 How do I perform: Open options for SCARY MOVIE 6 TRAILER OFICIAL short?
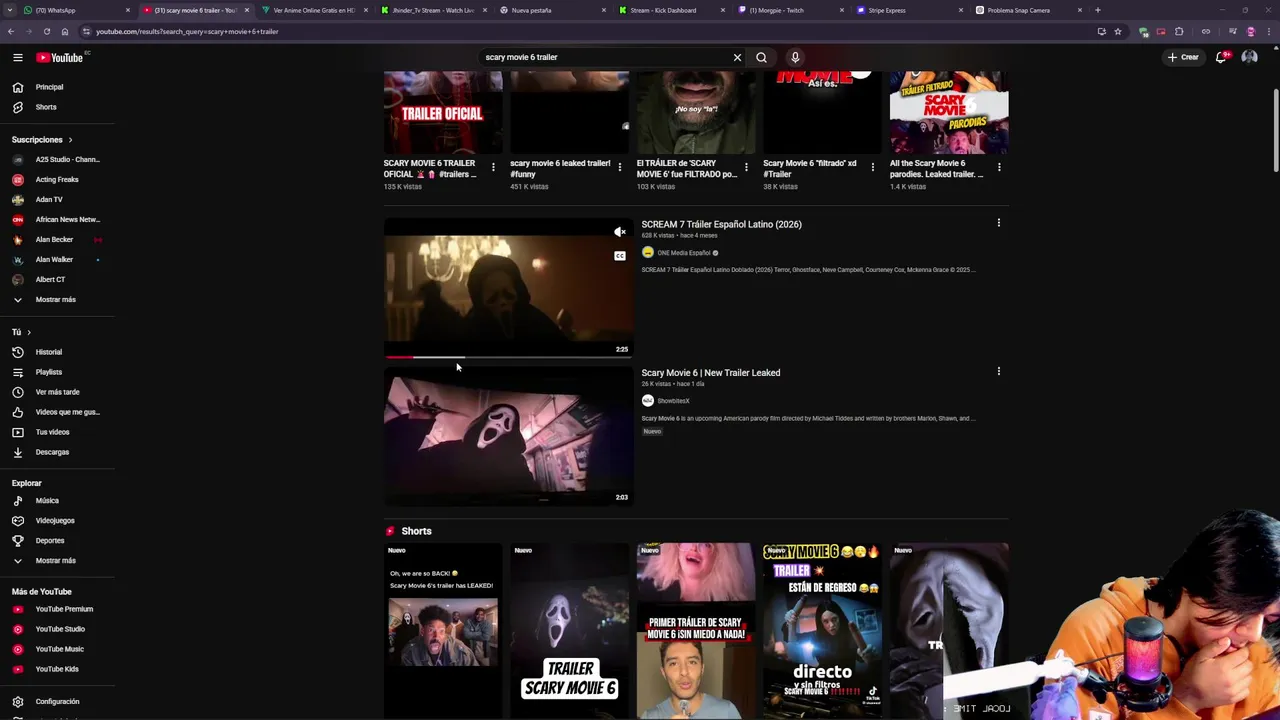tap(493, 167)
